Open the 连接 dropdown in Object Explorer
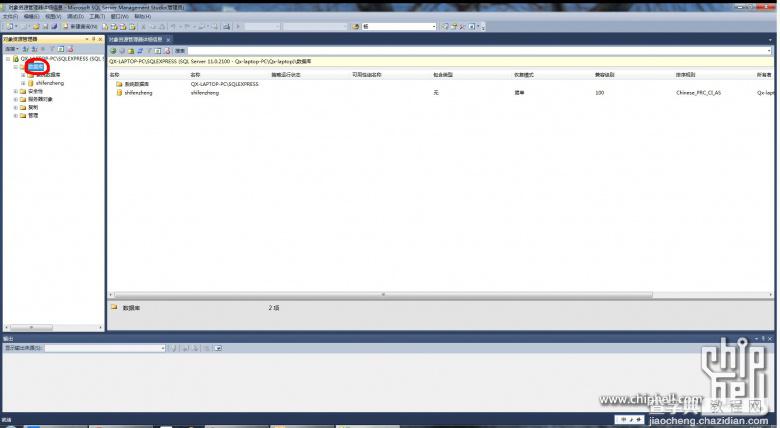780x428 pixels. click(x=11, y=49)
